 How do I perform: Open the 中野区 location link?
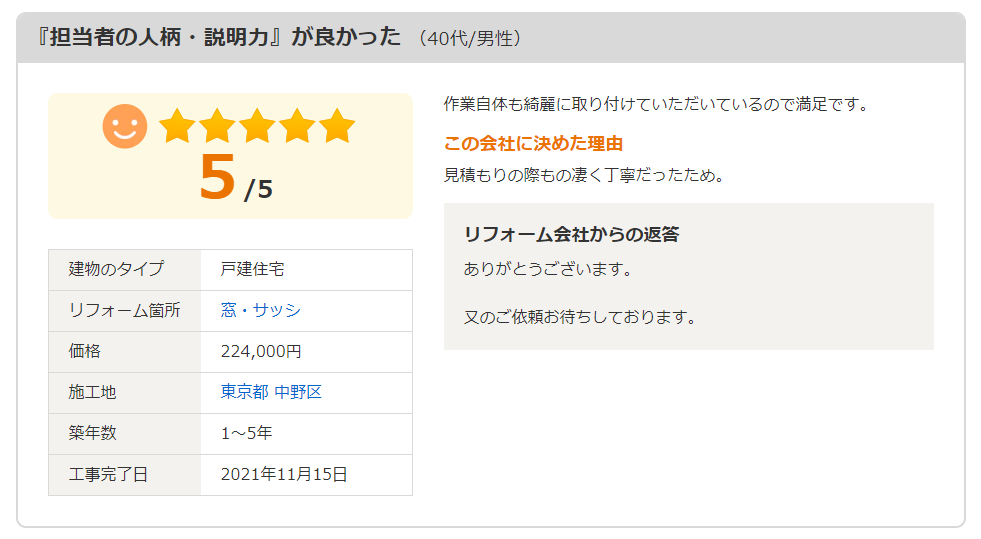click(x=298, y=392)
